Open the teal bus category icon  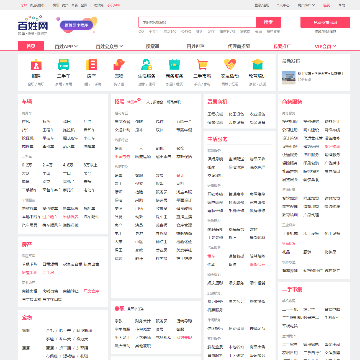pyautogui.click(x=63, y=64)
